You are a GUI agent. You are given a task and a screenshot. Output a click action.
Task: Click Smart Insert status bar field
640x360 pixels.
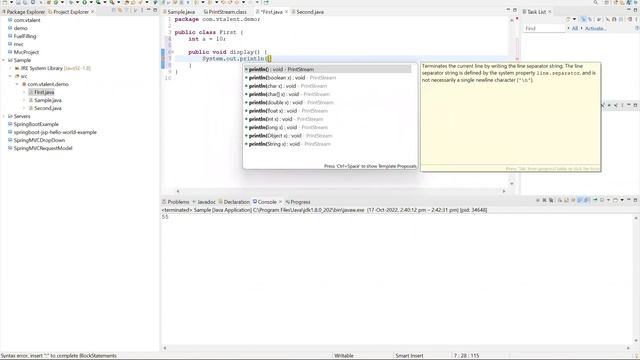click(409, 356)
